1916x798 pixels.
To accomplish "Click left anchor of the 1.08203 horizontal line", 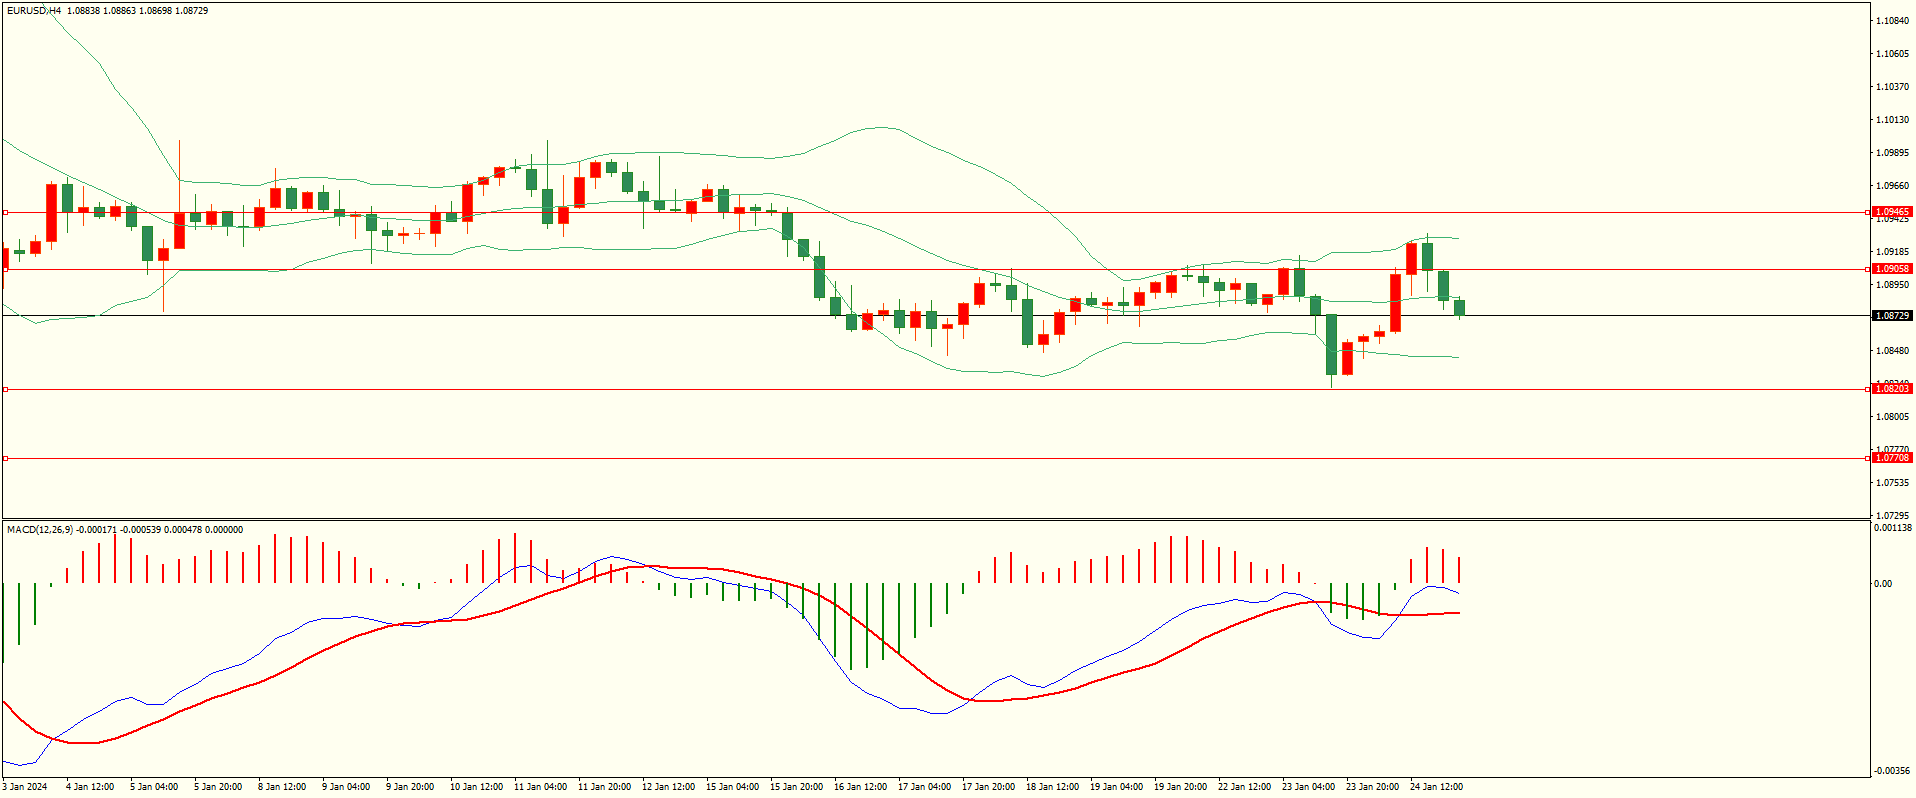I will pos(5,389).
